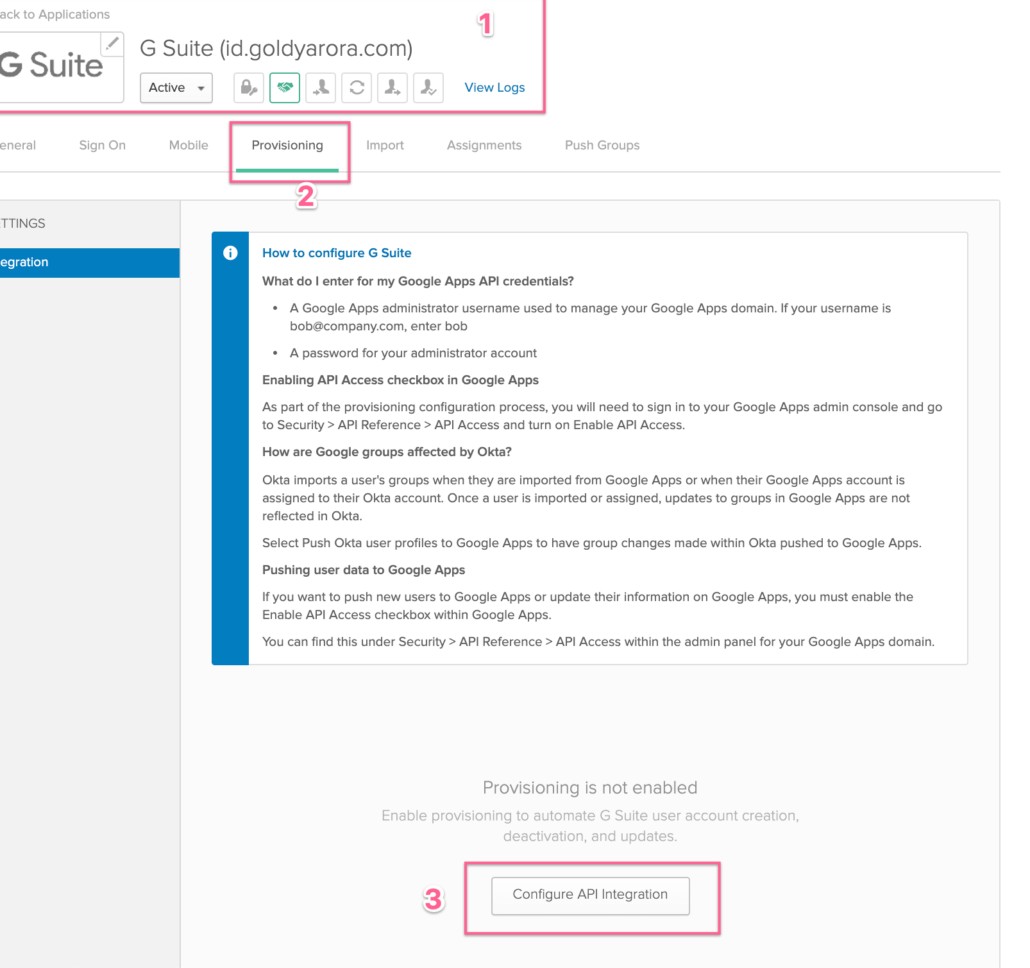Click the G Suite (id.goldyarora.com) title
The width and height of the screenshot is (1030, 968).
[x=277, y=48]
